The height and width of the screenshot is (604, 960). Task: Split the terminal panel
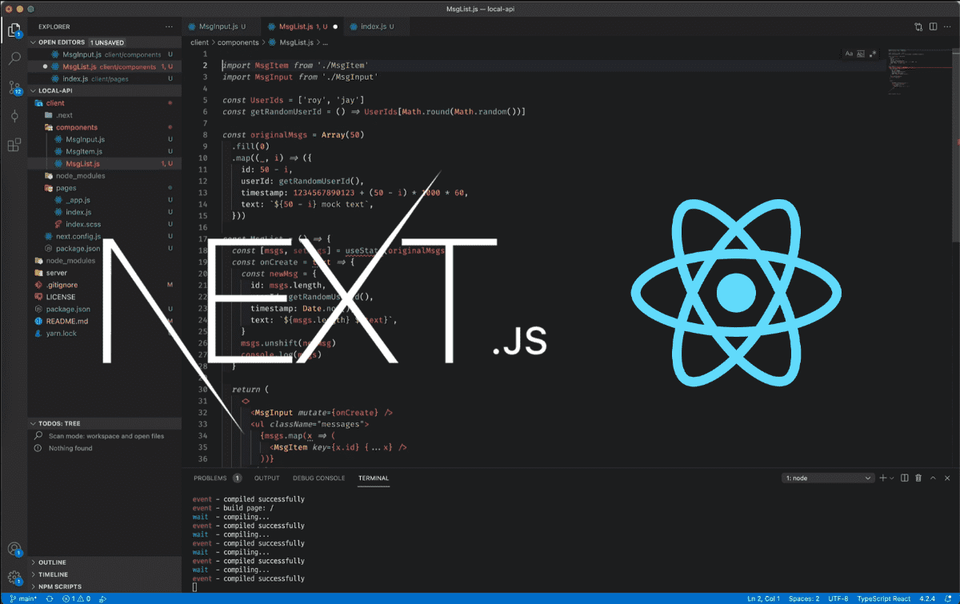coord(904,478)
